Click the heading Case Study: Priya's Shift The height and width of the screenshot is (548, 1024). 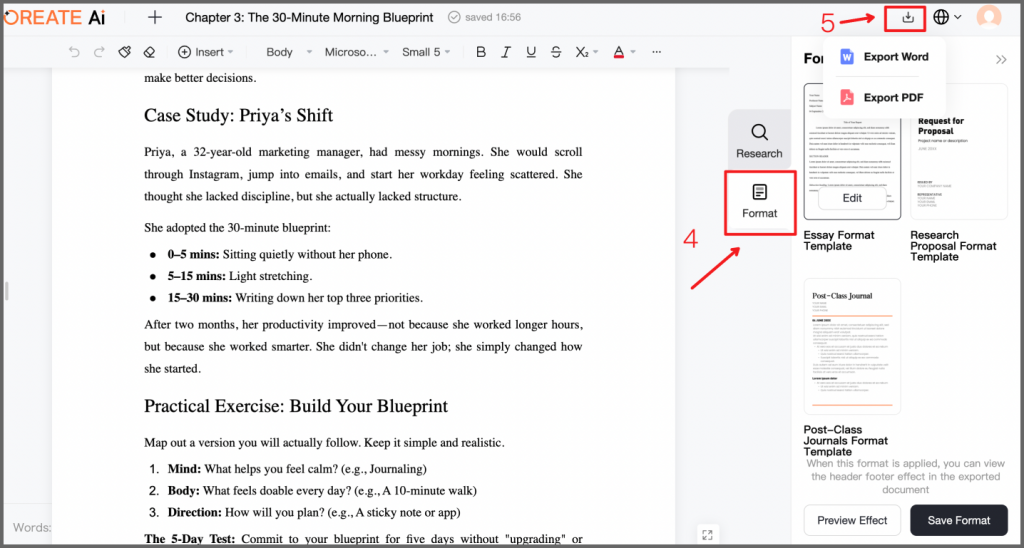[x=238, y=116]
